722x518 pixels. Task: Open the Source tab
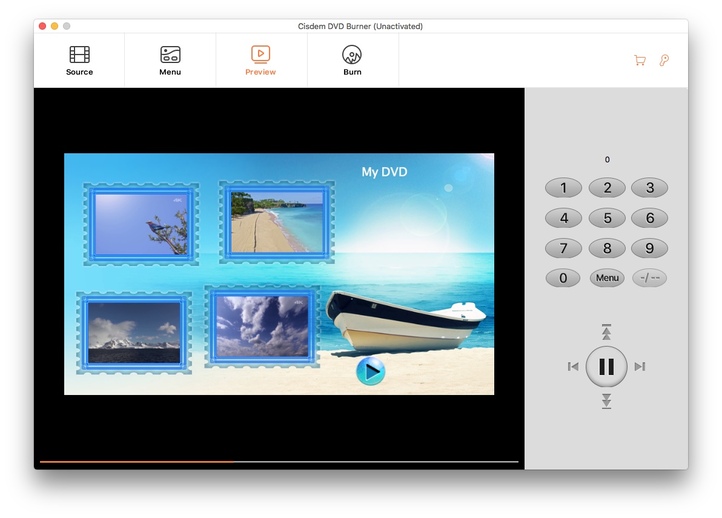click(79, 60)
